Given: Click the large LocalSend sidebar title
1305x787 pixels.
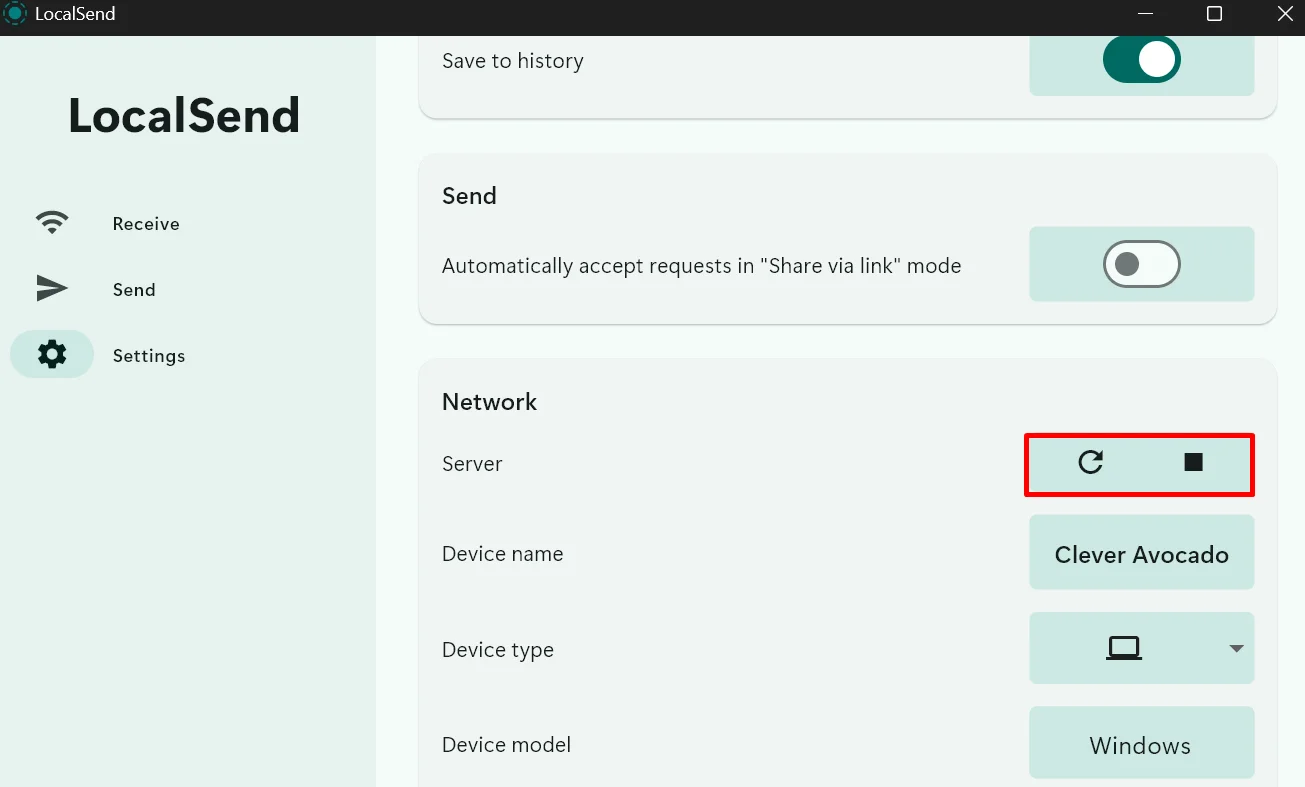Looking at the screenshot, I should pos(184,116).
